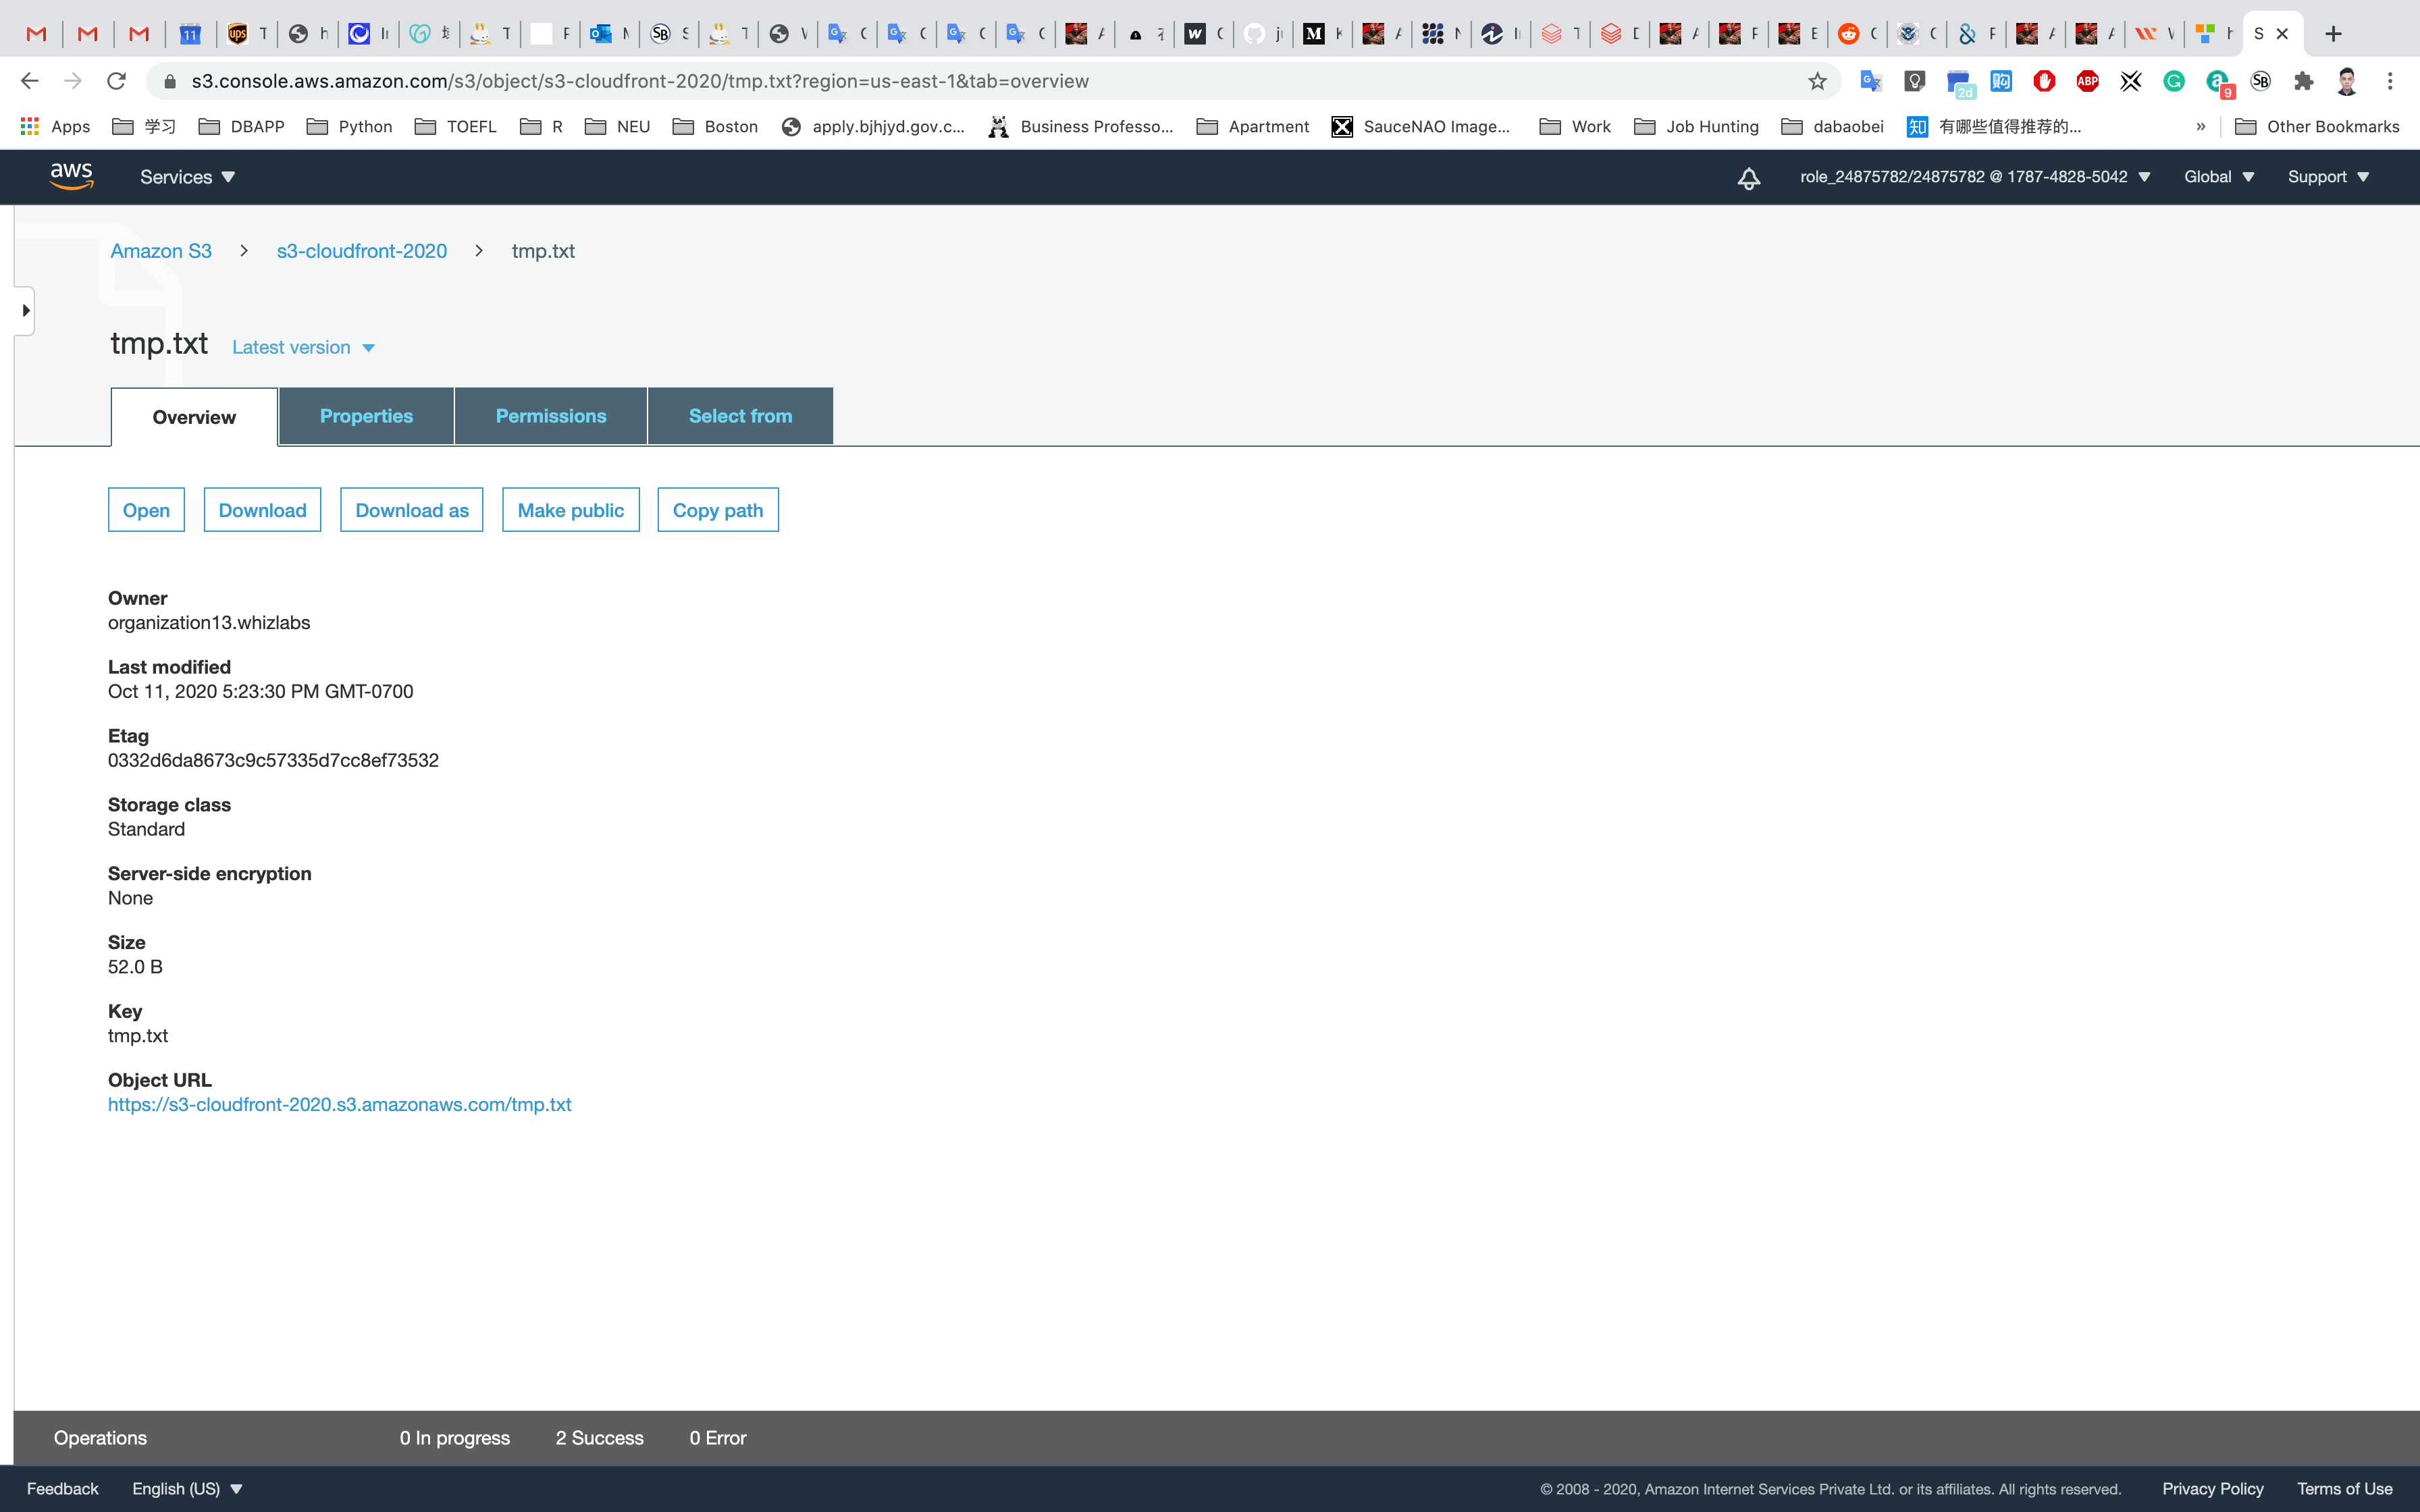The height and width of the screenshot is (1512, 2420).
Task: Open the Chrome extensions puzzle icon
Action: (2304, 81)
